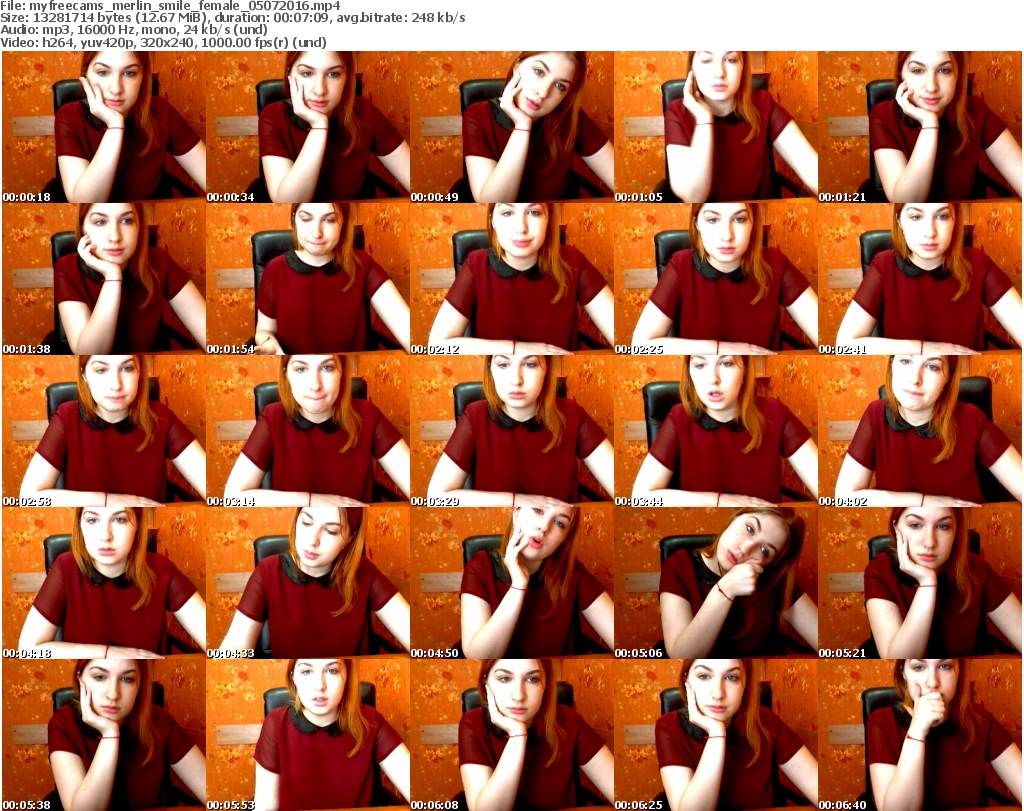1024x811 pixels.
Task: Select the frame timestamped 00:06:25
Action: tap(716, 735)
